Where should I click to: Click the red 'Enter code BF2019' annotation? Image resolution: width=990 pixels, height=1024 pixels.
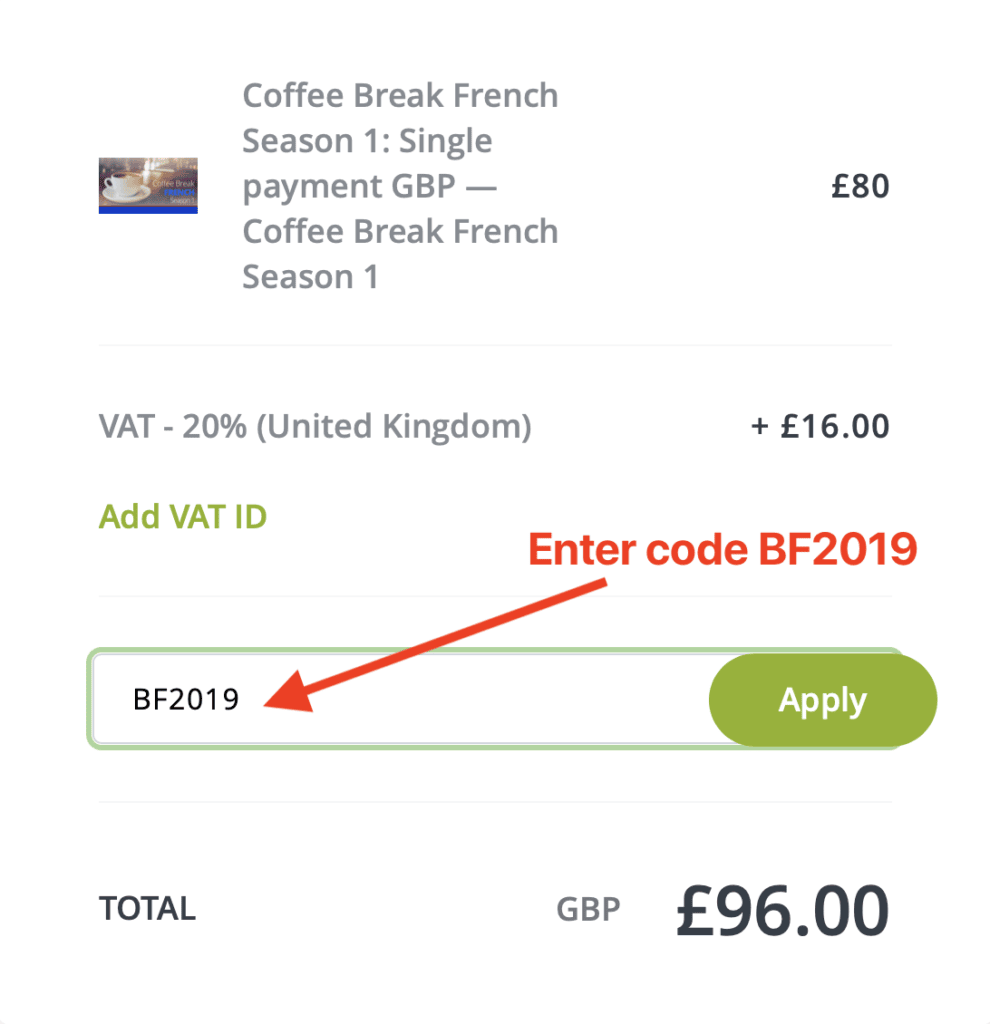[x=723, y=549]
